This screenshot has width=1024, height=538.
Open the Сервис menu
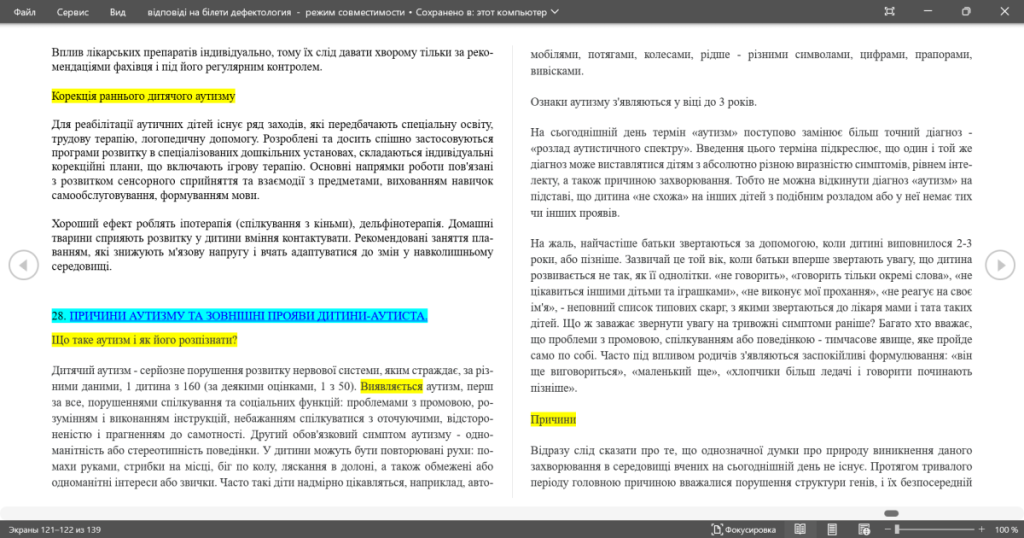click(x=72, y=12)
